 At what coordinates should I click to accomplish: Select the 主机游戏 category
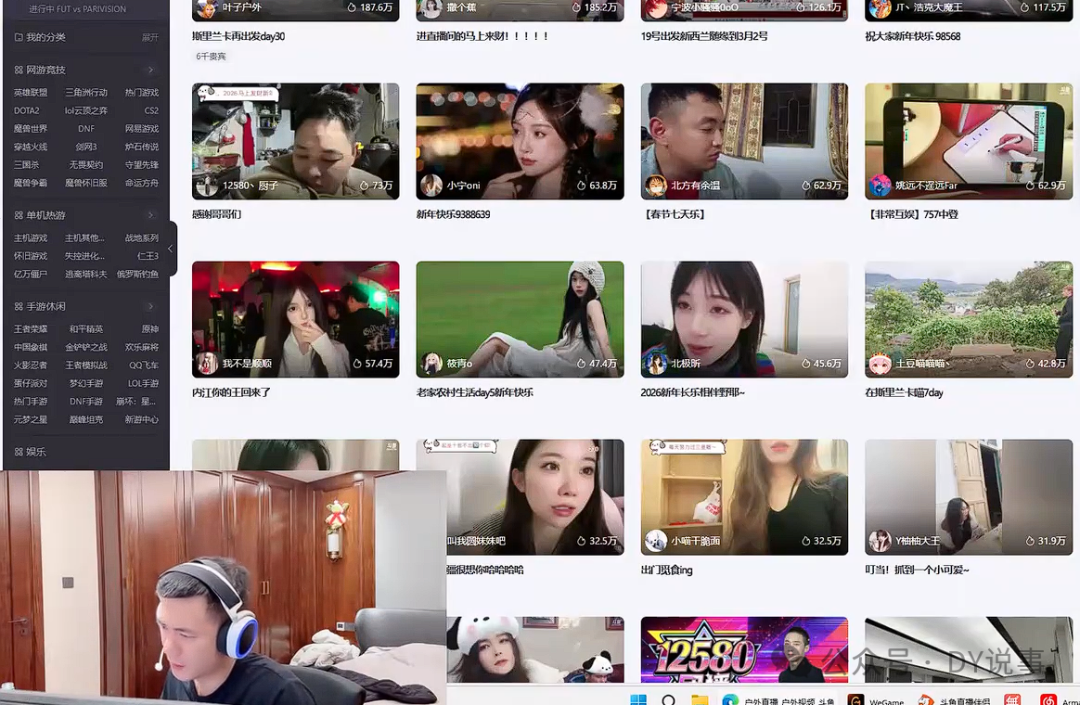30,238
